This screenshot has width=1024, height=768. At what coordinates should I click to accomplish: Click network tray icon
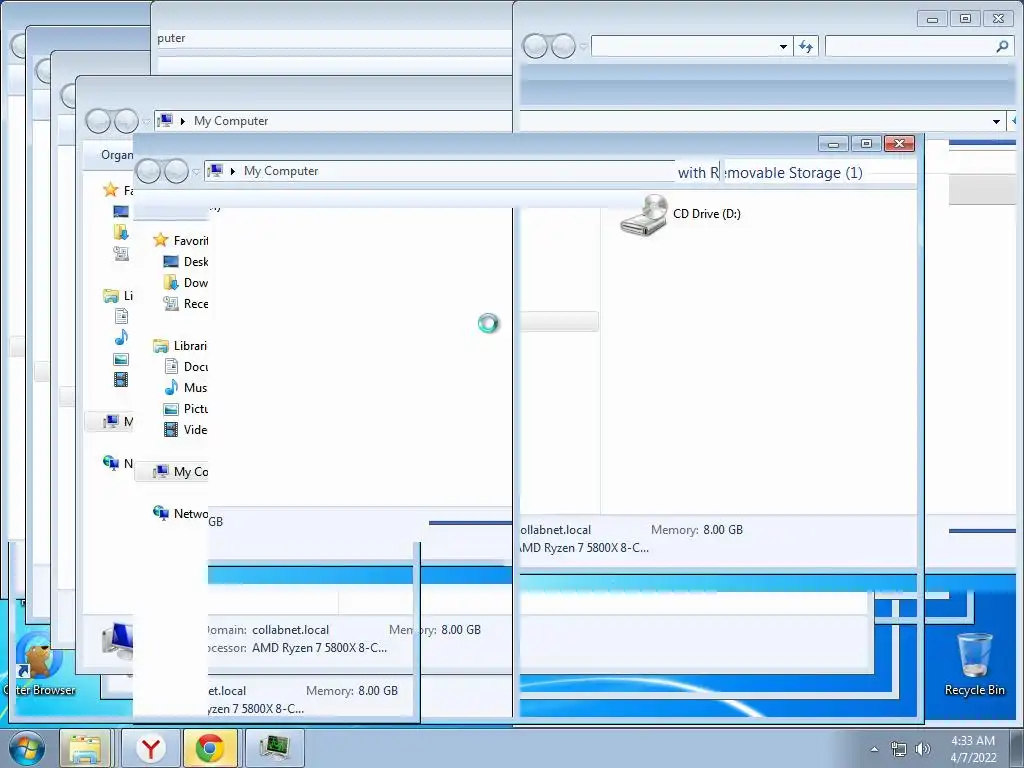[899, 749]
